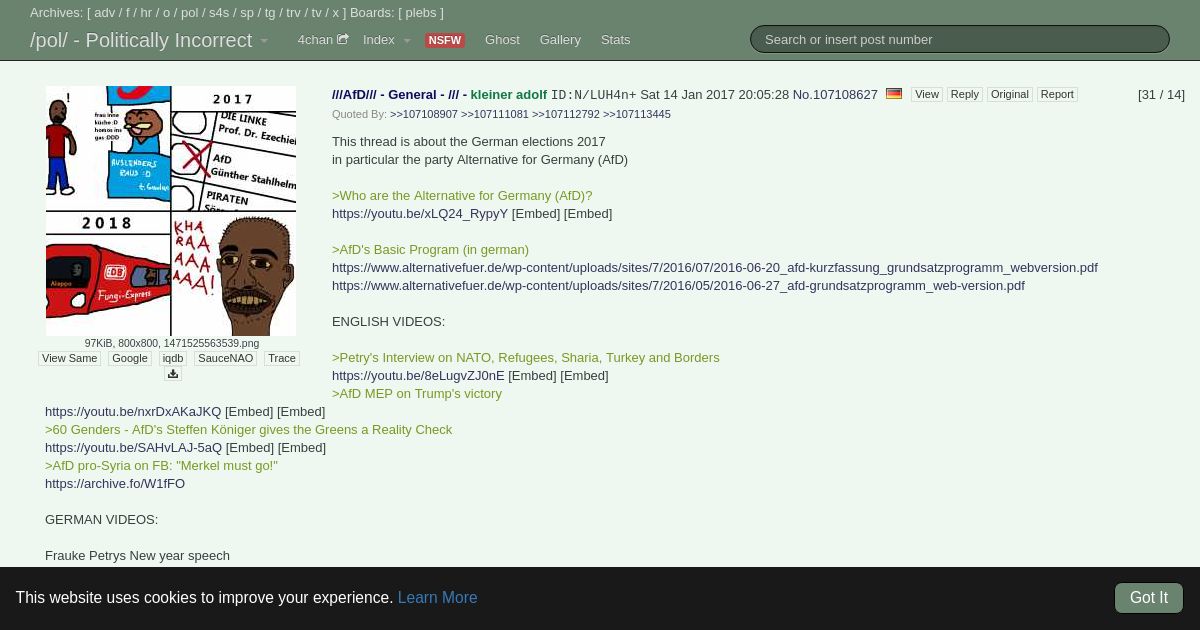Toggle the NSFW badge
1200x630 pixels.
pos(444,41)
